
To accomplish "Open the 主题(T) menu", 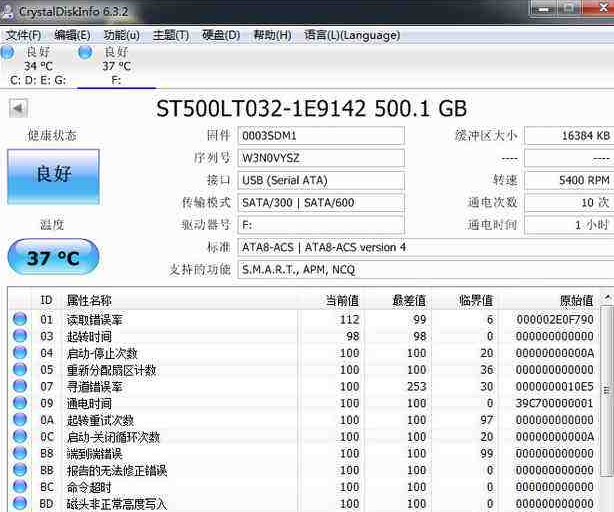I will pyautogui.click(x=171, y=35).
